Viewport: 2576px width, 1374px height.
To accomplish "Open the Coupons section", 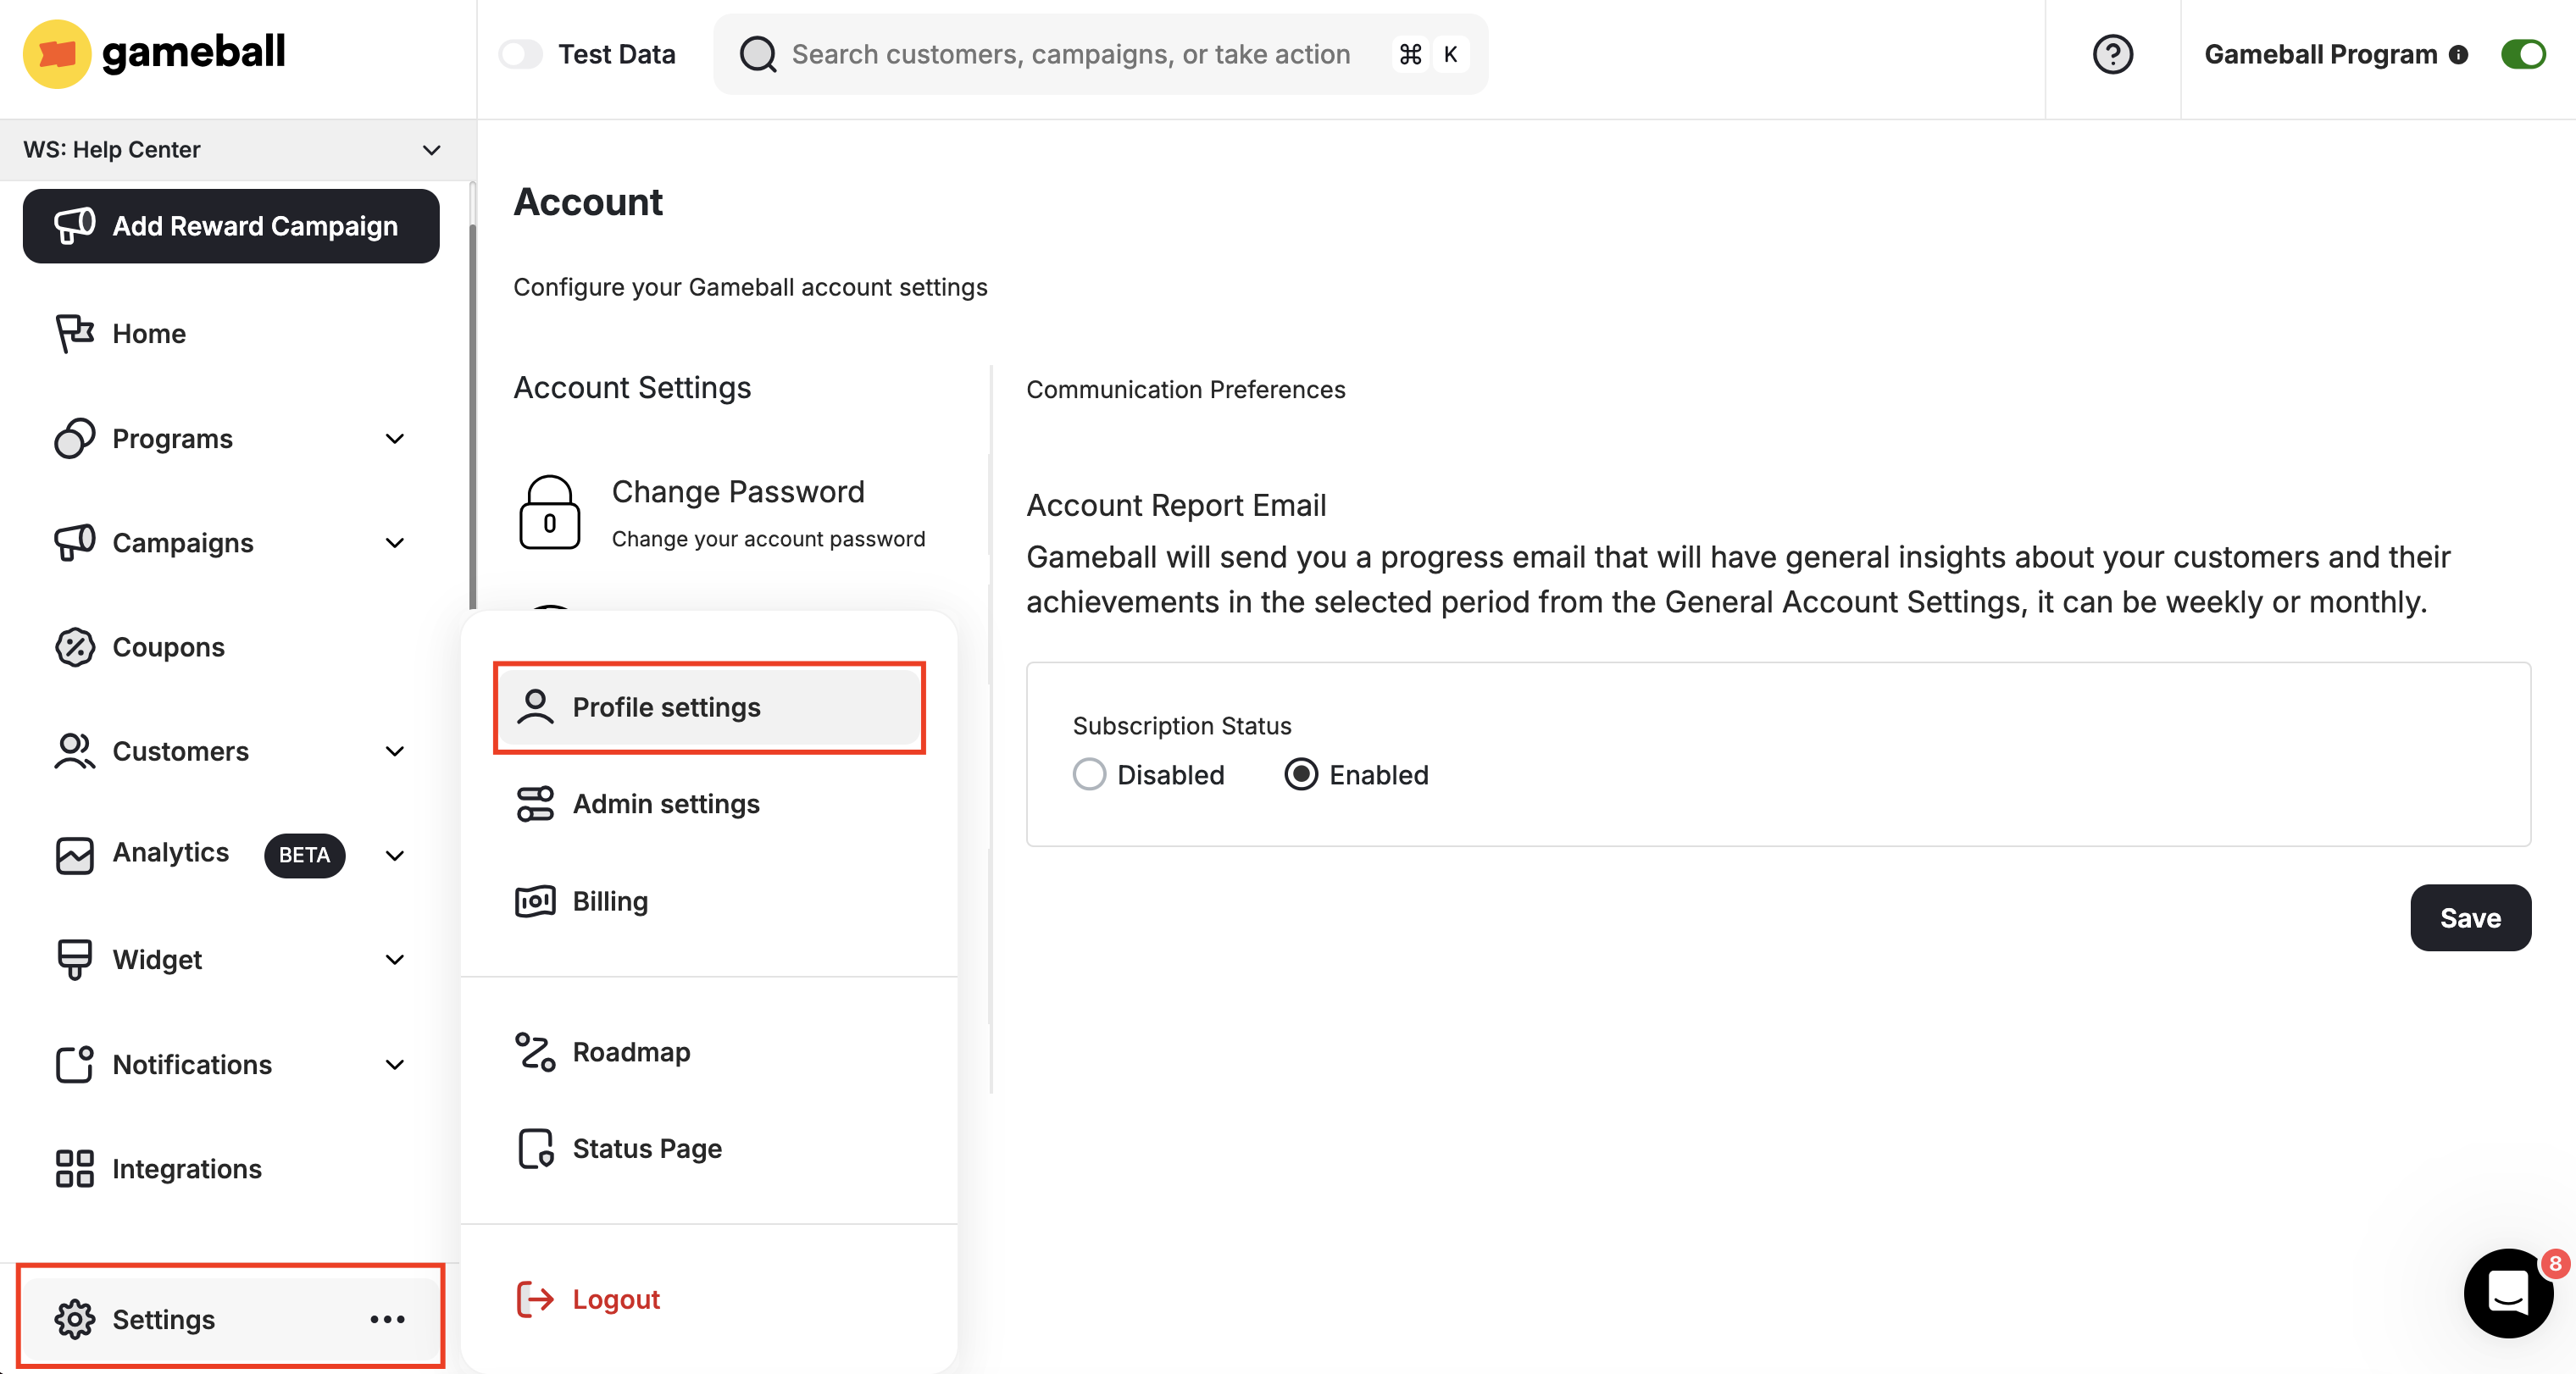I will (168, 647).
